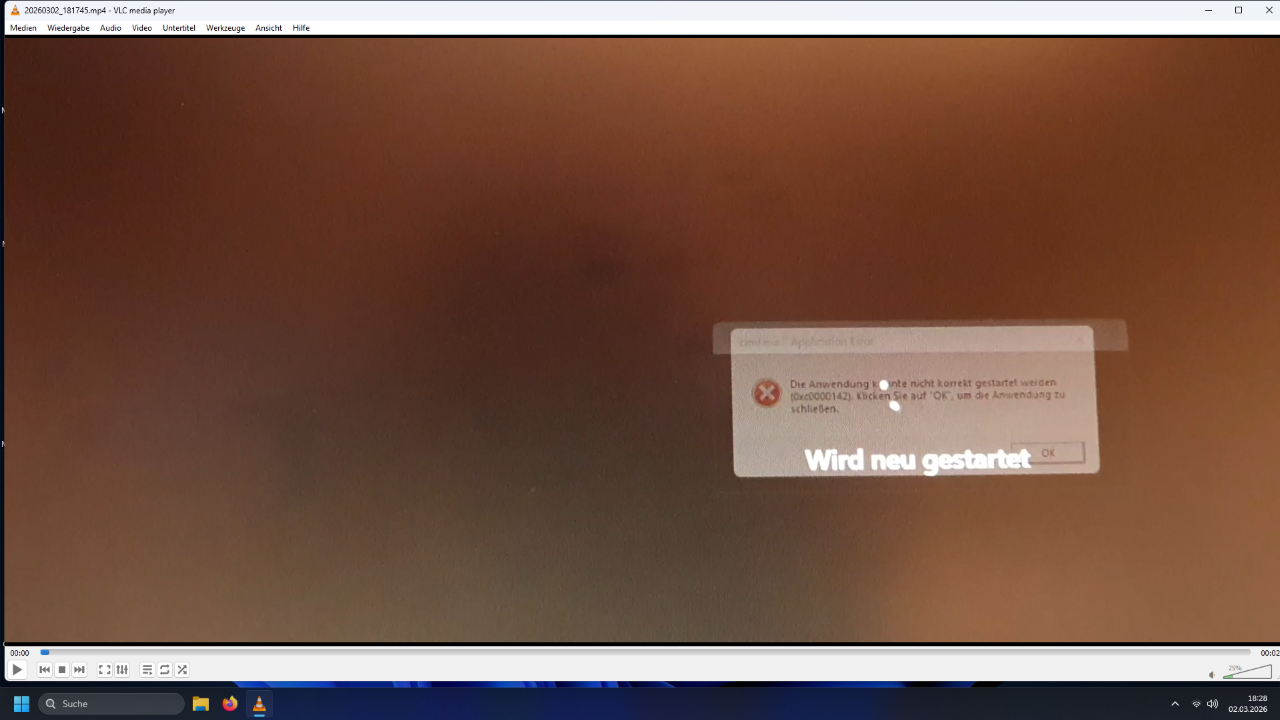Image resolution: width=1280 pixels, height=720 pixels.
Task: Toggle loop repeat mode
Action: point(165,670)
